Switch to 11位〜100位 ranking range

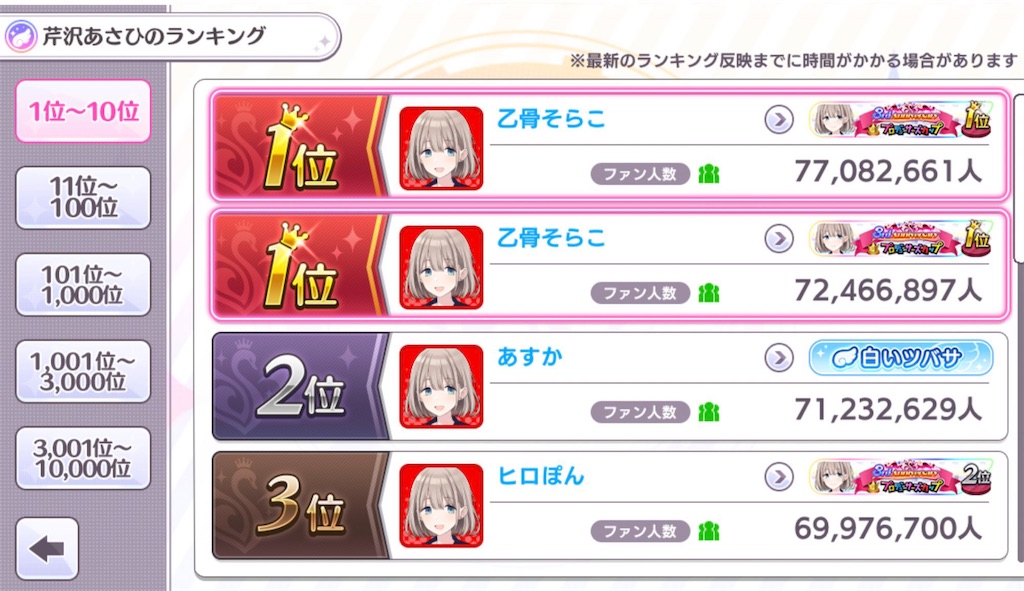pyautogui.click(x=83, y=197)
